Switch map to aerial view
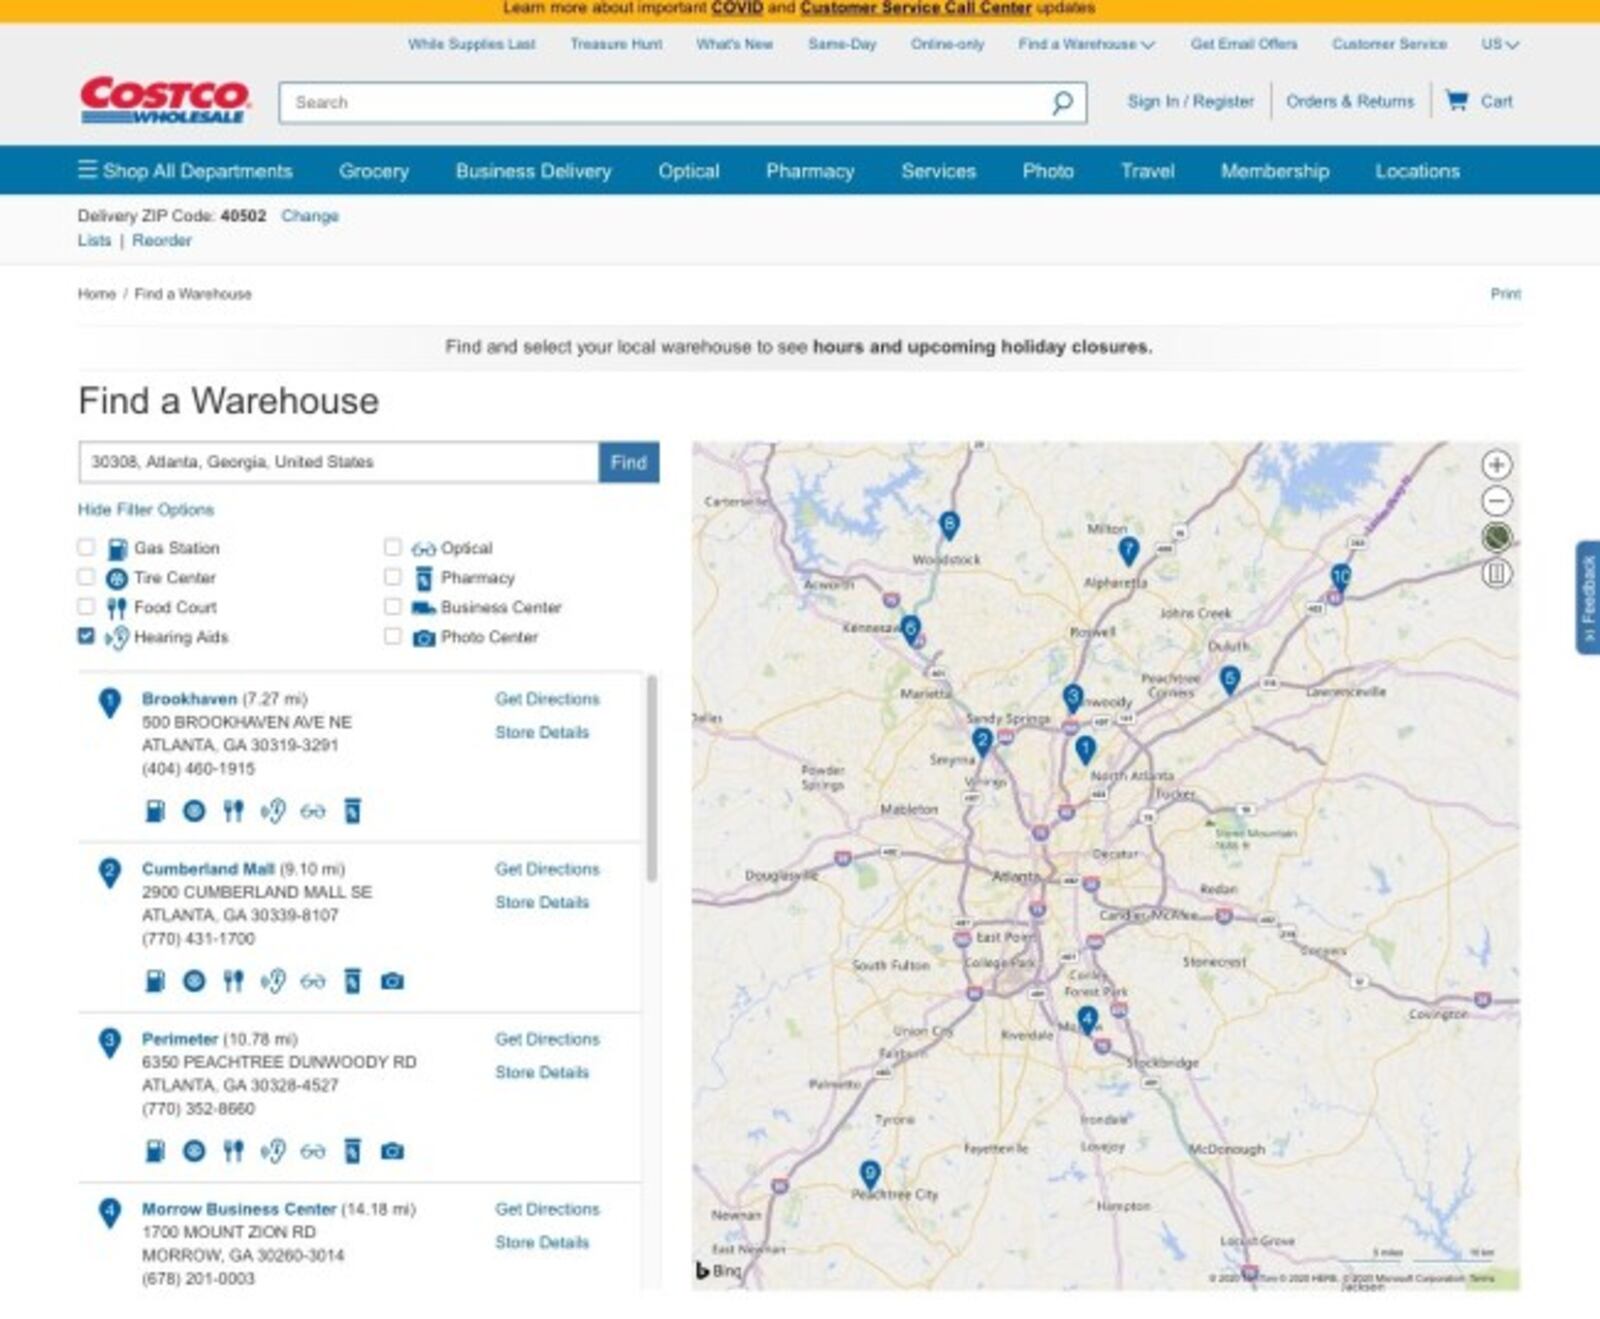1600x1319 pixels. tap(1496, 537)
